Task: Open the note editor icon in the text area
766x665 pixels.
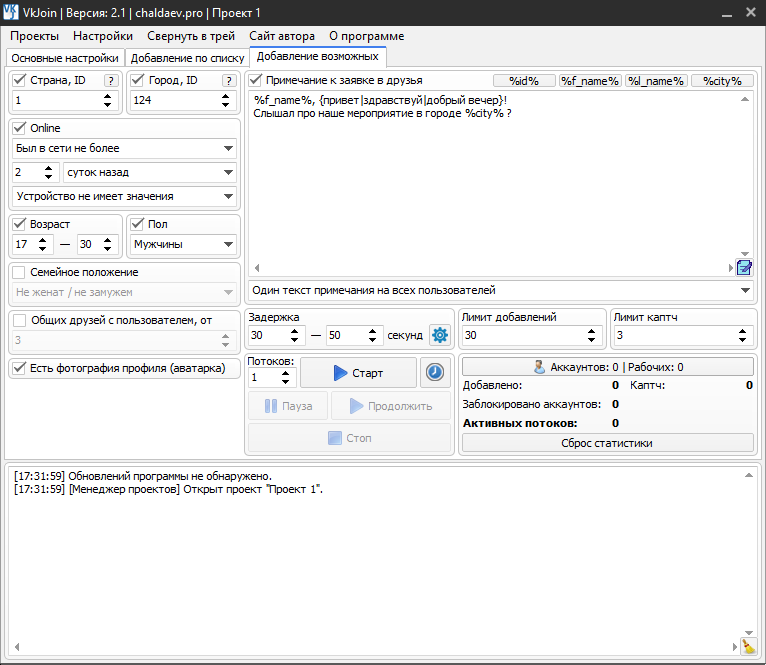Action: coord(743,267)
